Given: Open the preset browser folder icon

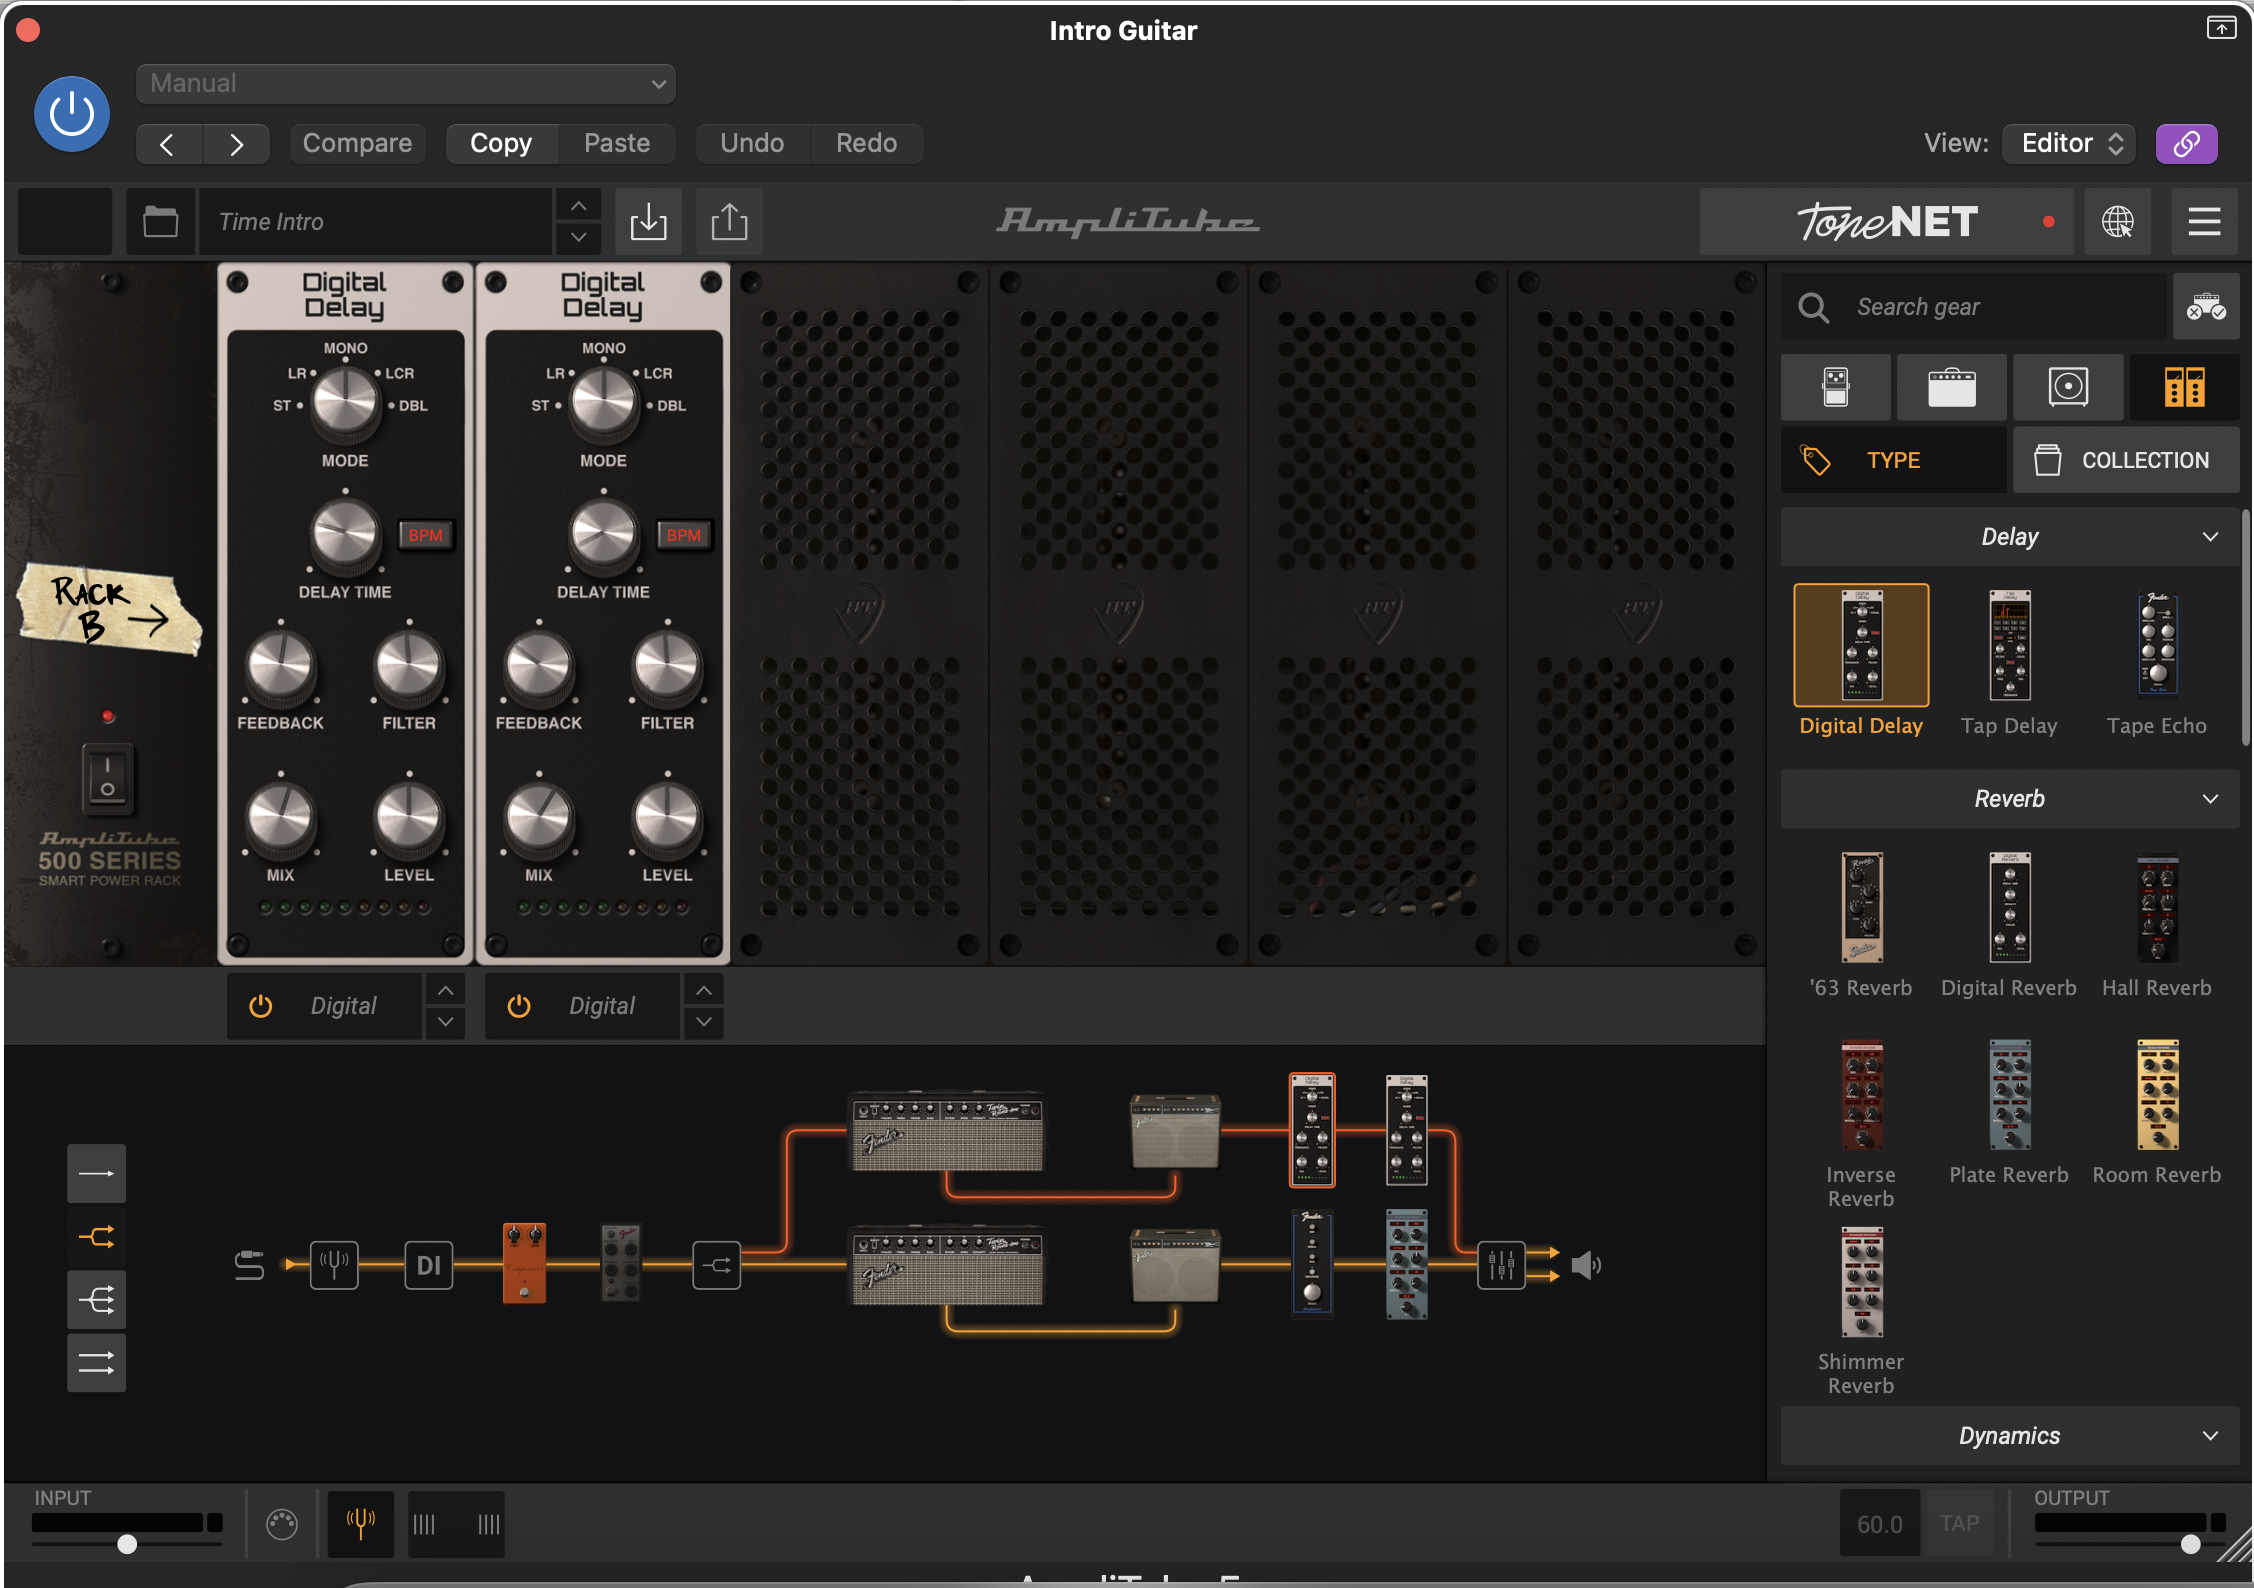Looking at the screenshot, I should [160, 221].
